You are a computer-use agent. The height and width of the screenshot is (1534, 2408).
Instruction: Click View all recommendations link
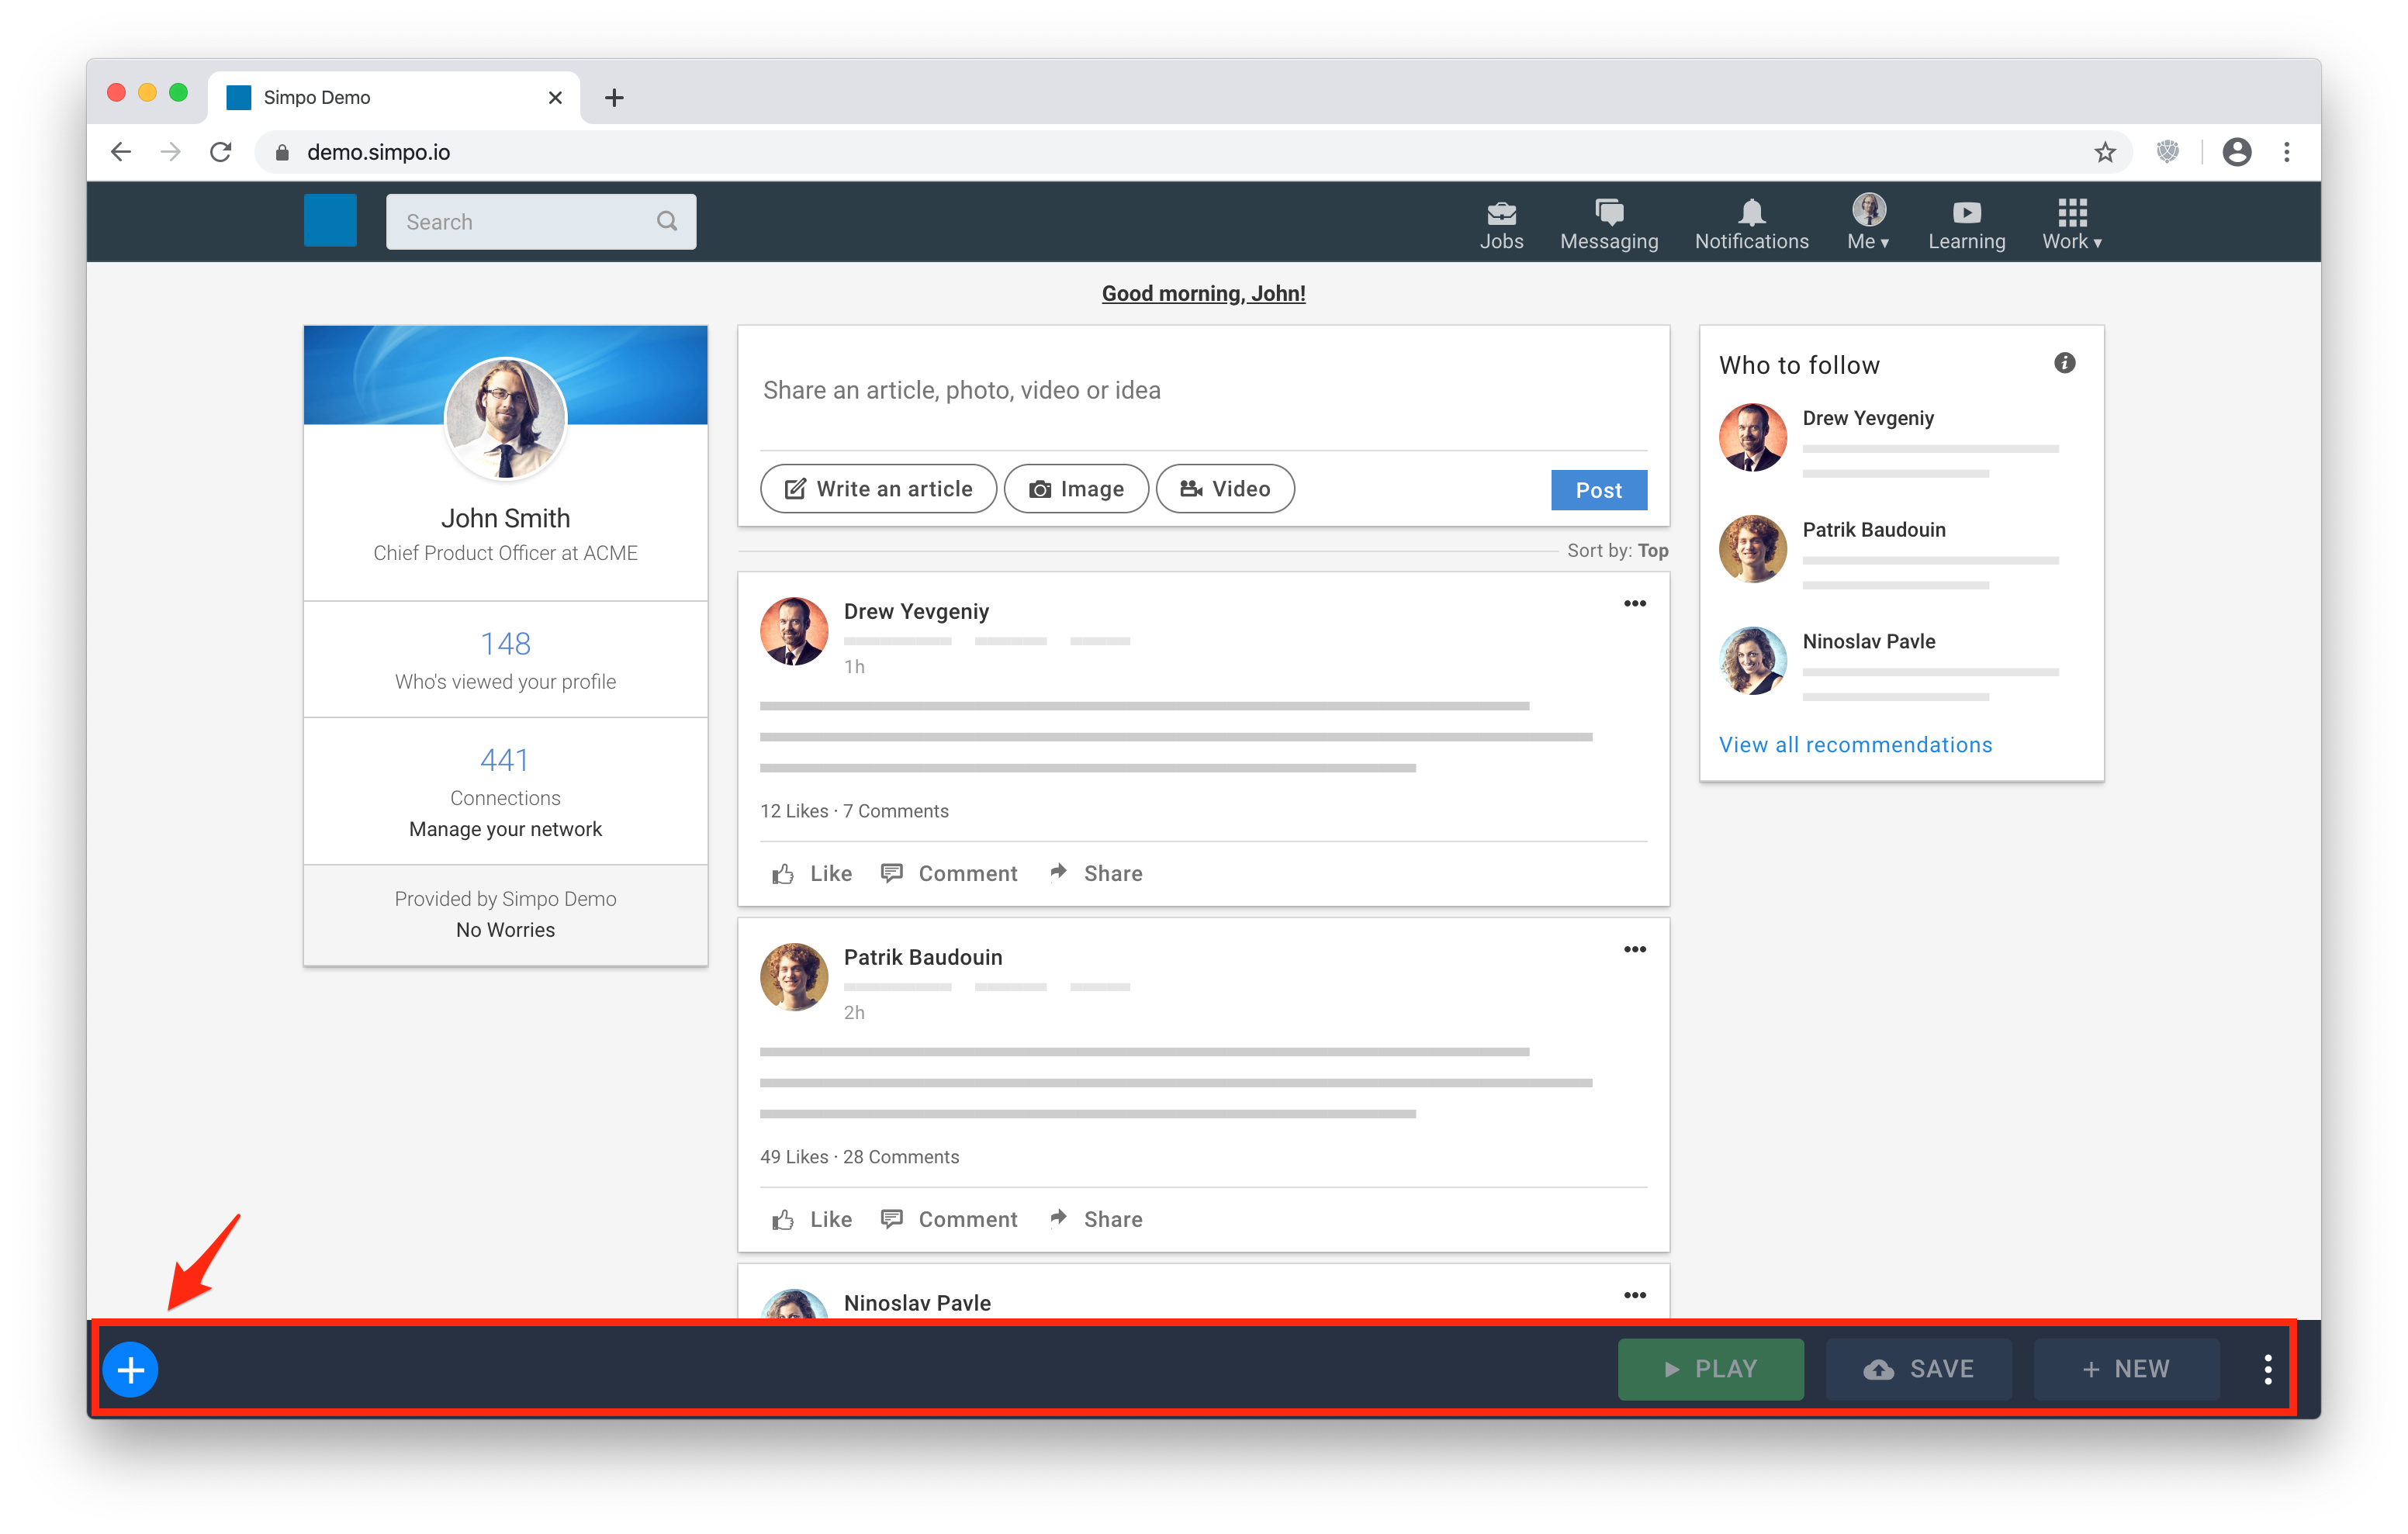click(x=1855, y=745)
